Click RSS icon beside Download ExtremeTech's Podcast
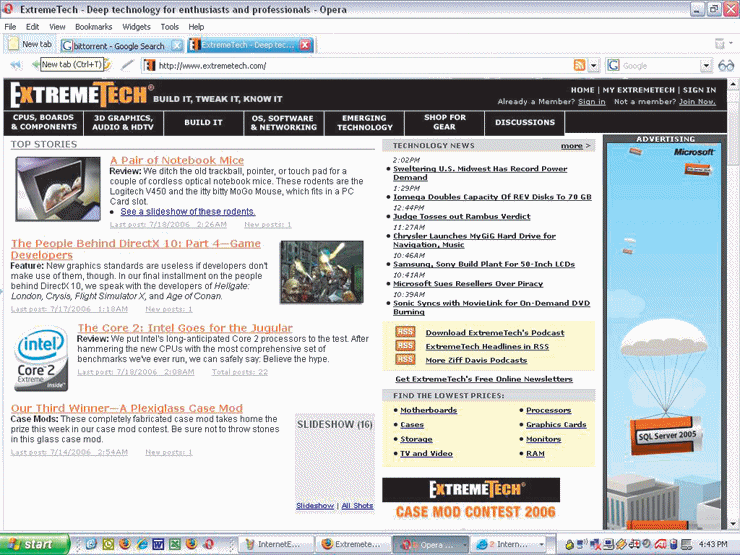This screenshot has height=555, width=740. (405, 332)
